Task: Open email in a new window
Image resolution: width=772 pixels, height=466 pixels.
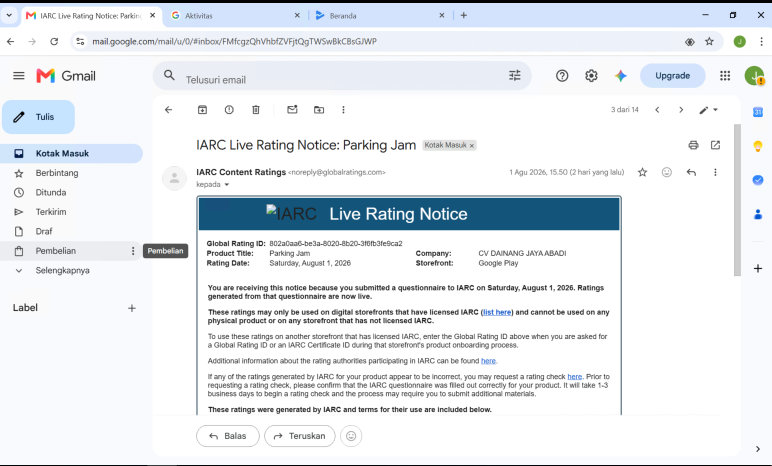Action: [x=715, y=145]
